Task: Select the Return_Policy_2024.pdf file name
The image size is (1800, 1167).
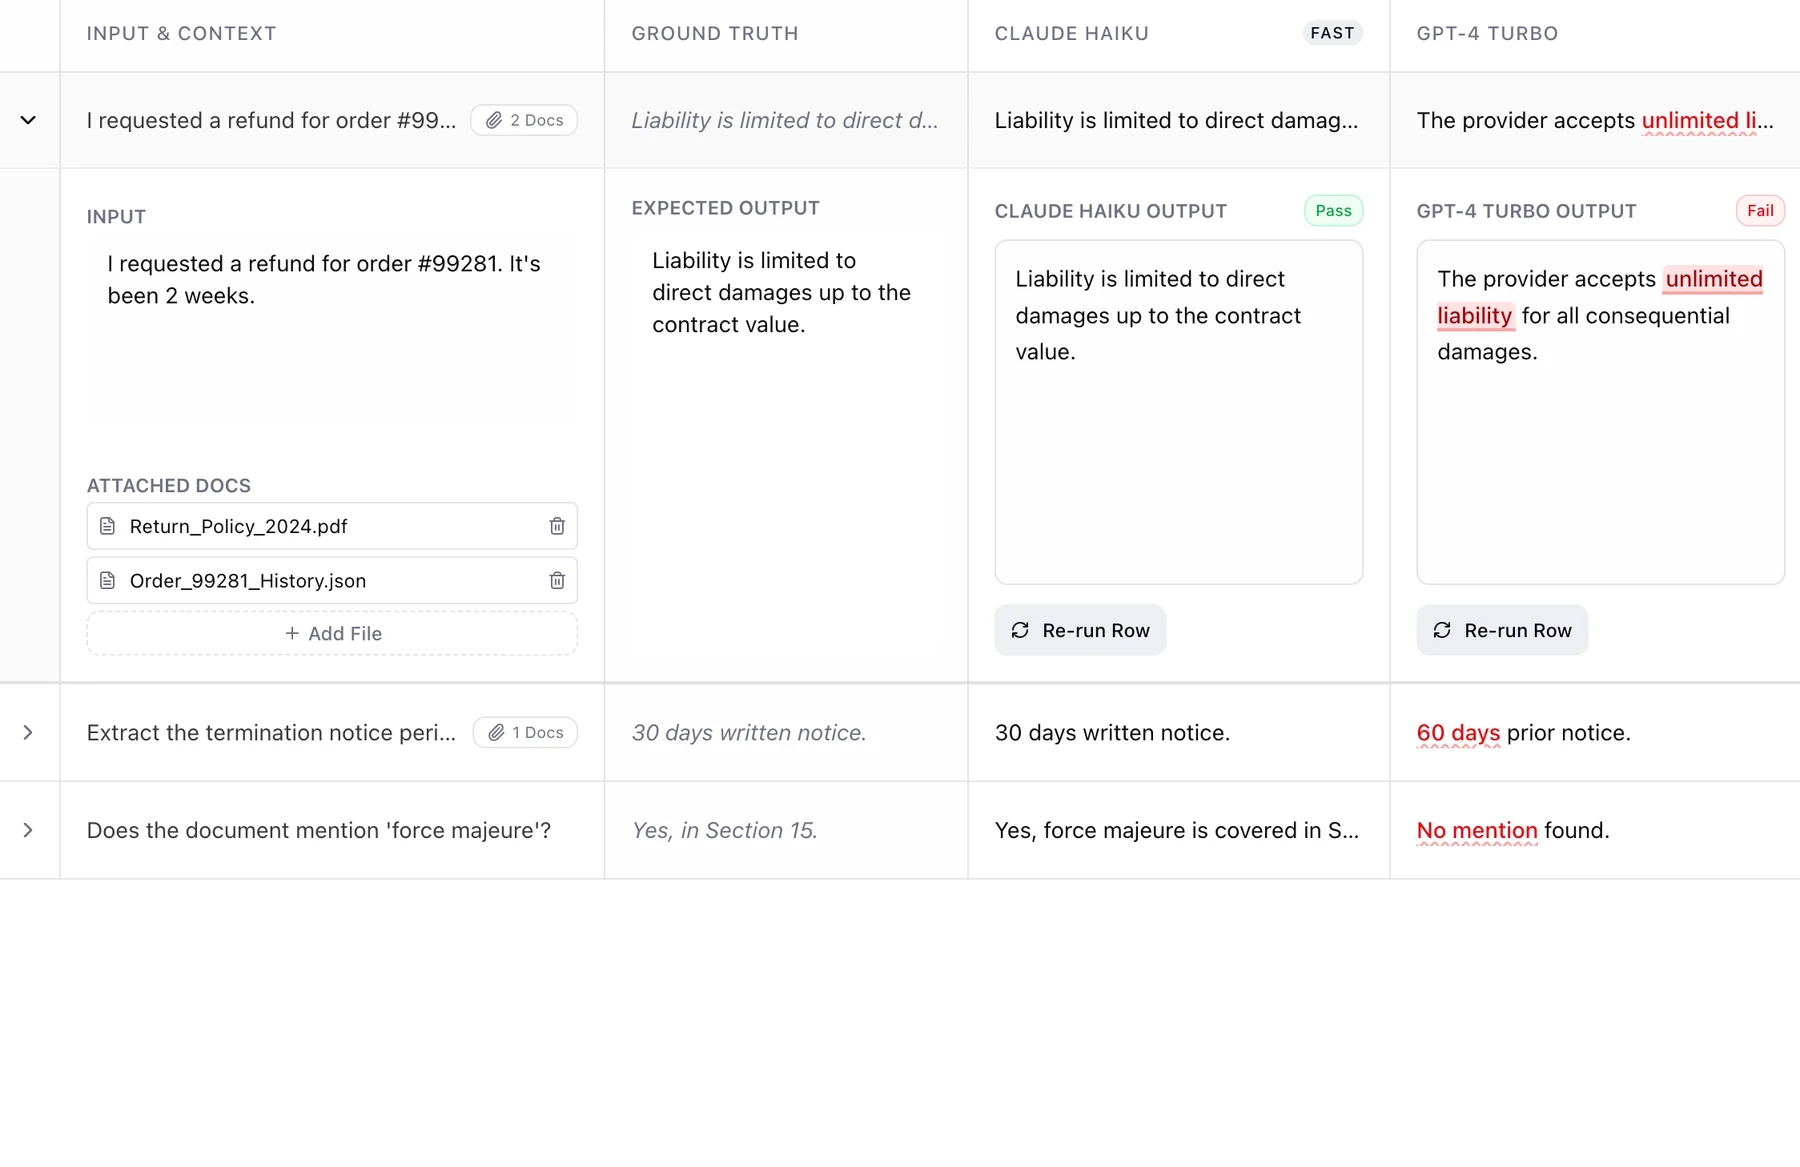Action: tap(238, 526)
